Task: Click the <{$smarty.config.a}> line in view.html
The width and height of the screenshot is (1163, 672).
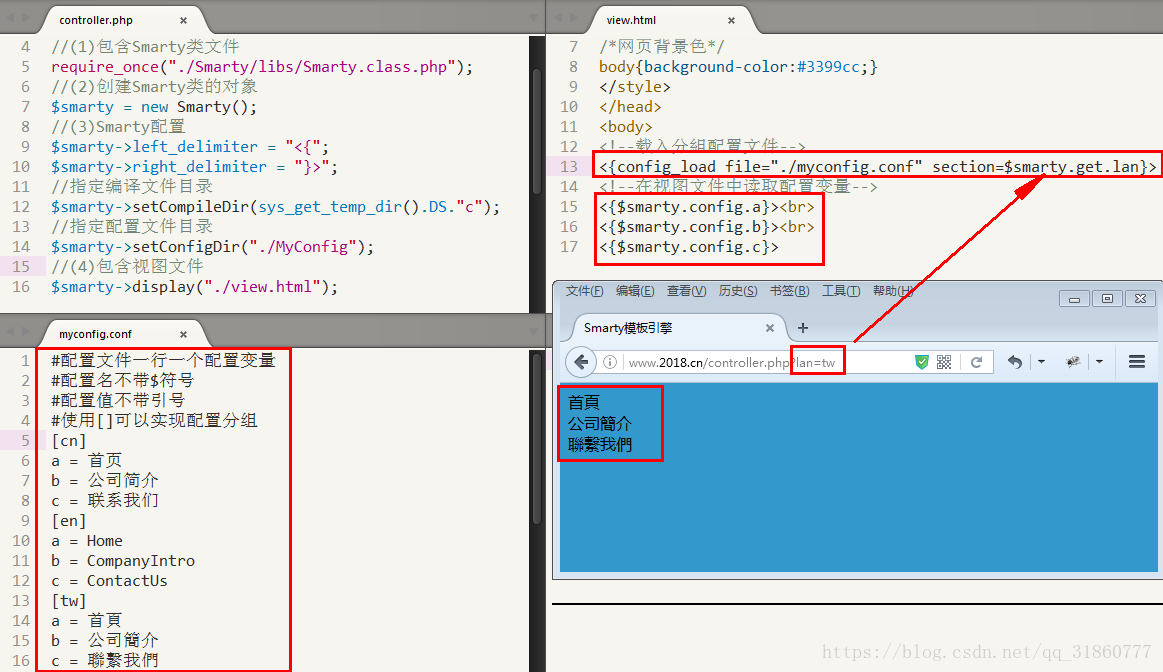Action: point(707,207)
